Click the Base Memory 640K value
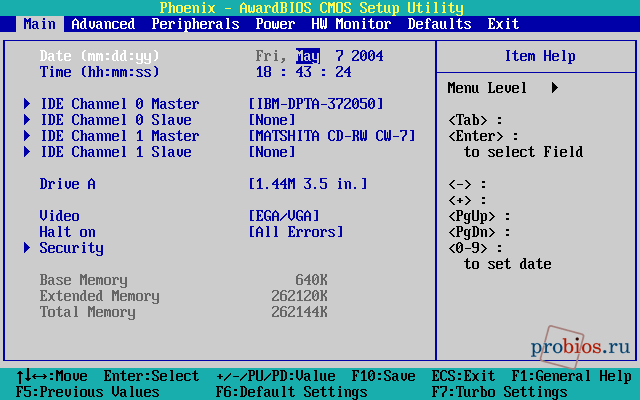Image resolution: width=640 pixels, height=400 pixels. click(311, 280)
